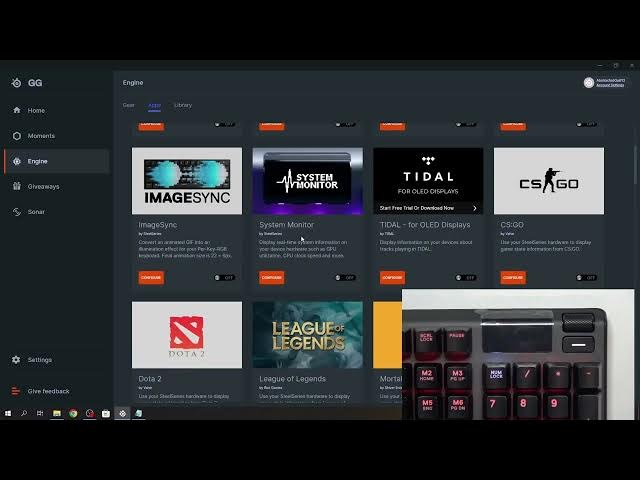This screenshot has width=640, height=480.
Task: Open the League of Legends thumbnail
Action: [x=308, y=335]
